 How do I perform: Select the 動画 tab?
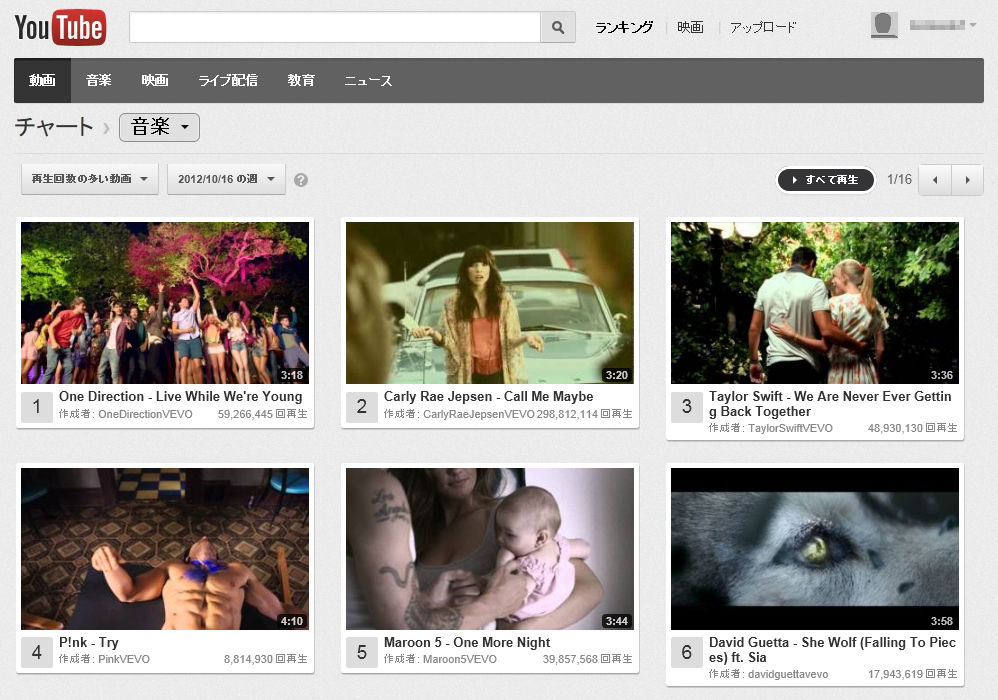pos(42,80)
